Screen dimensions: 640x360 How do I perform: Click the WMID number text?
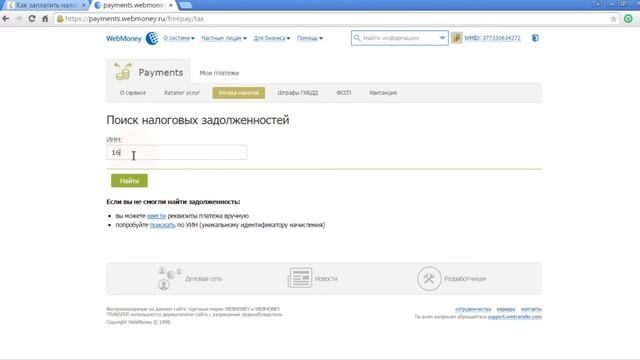pos(492,38)
